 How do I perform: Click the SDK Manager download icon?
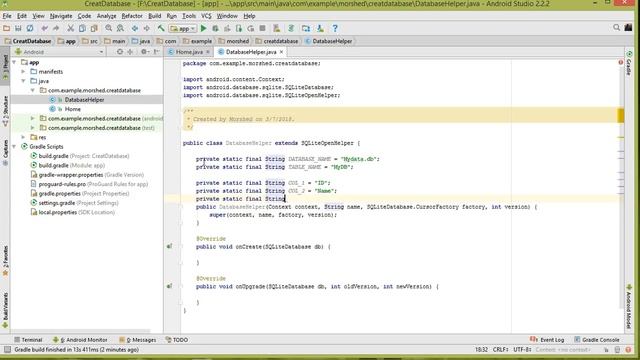320,29
